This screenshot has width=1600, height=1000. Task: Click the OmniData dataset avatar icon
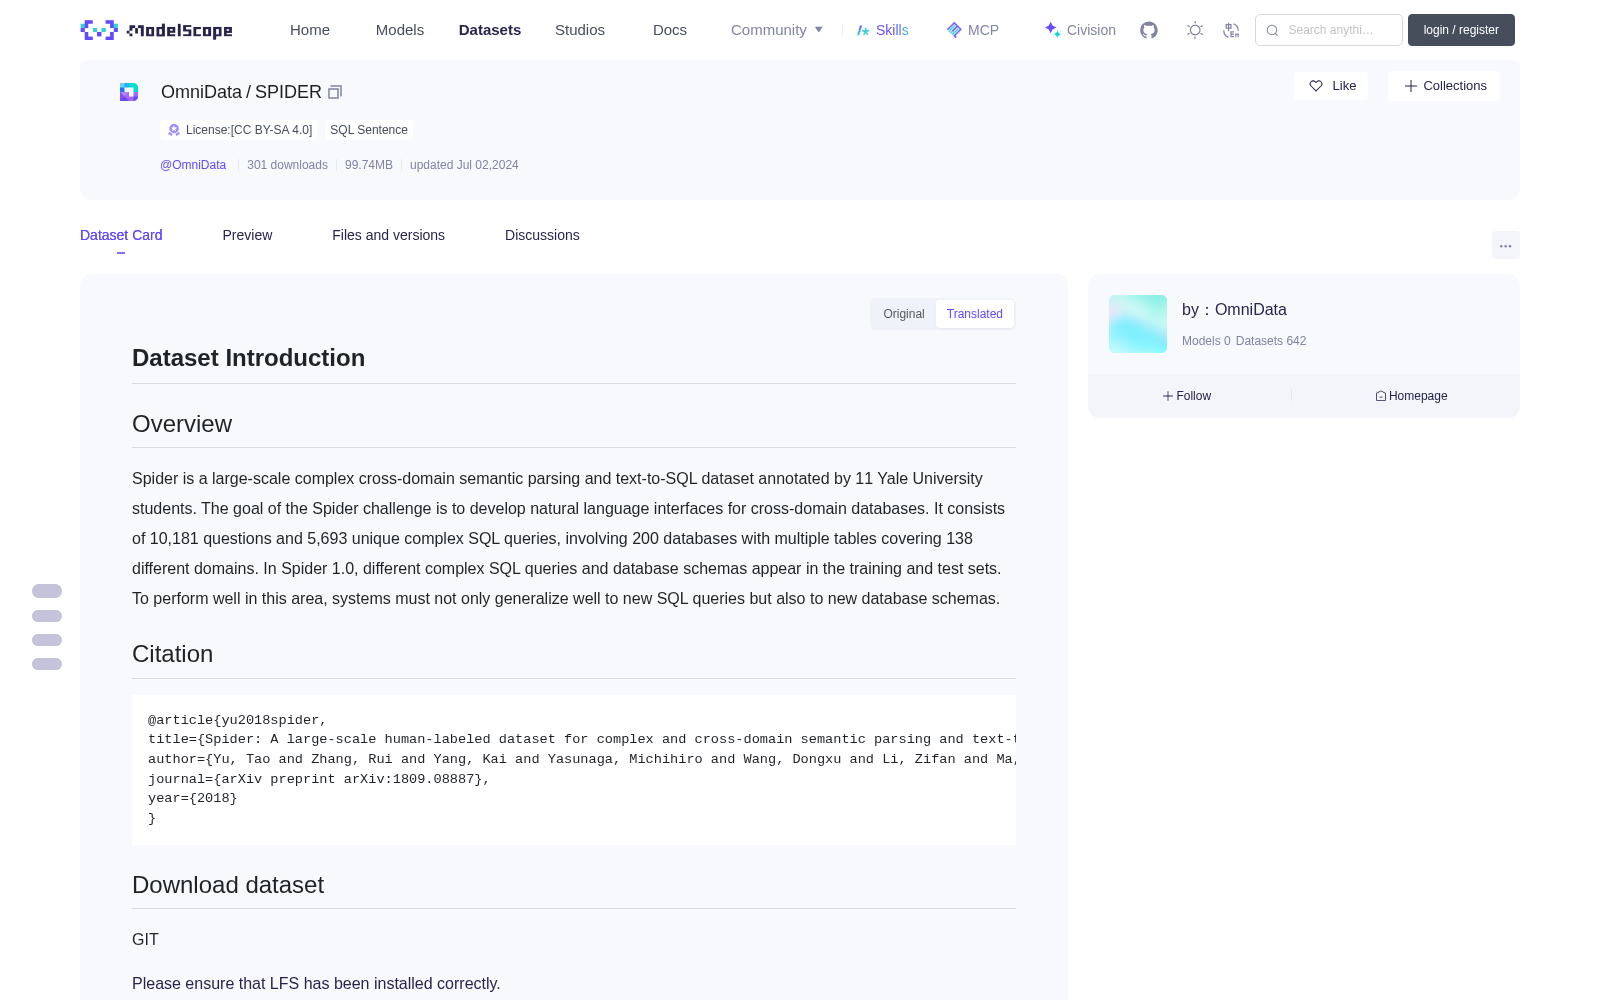click(x=129, y=92)
